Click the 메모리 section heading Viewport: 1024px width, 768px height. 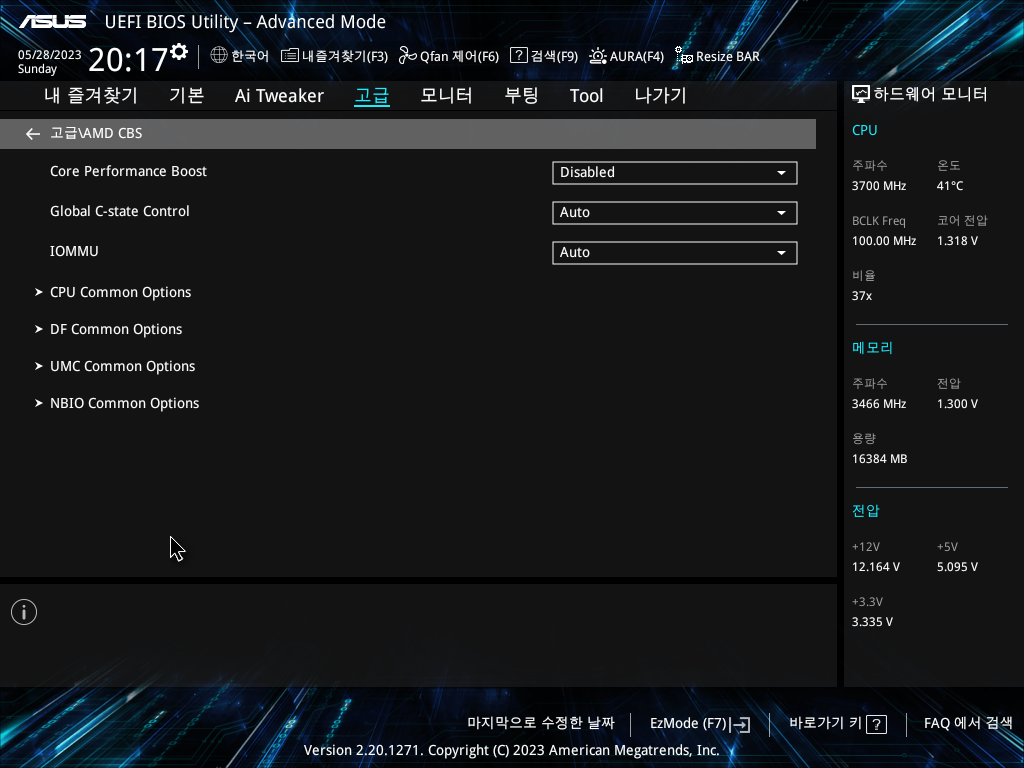click(x=872, y=347)
